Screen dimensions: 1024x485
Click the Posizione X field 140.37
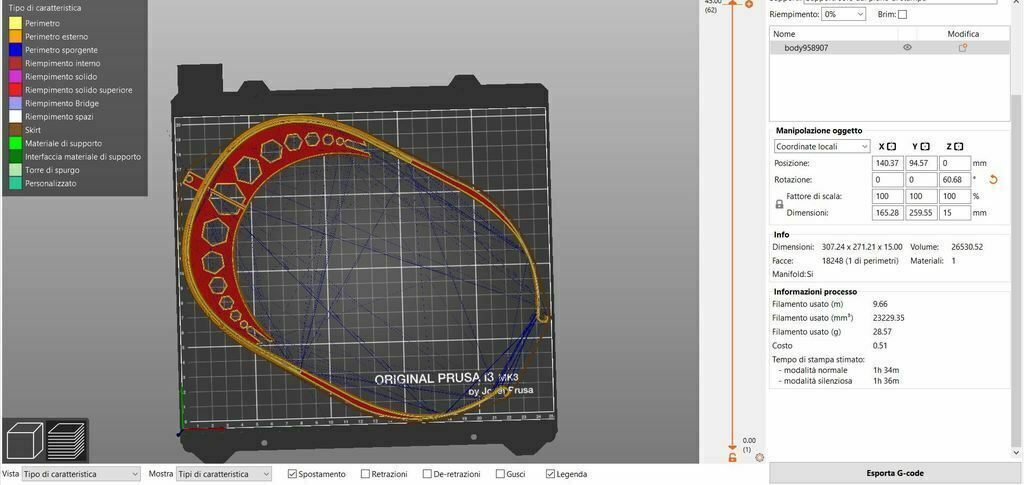click(888, 163)
